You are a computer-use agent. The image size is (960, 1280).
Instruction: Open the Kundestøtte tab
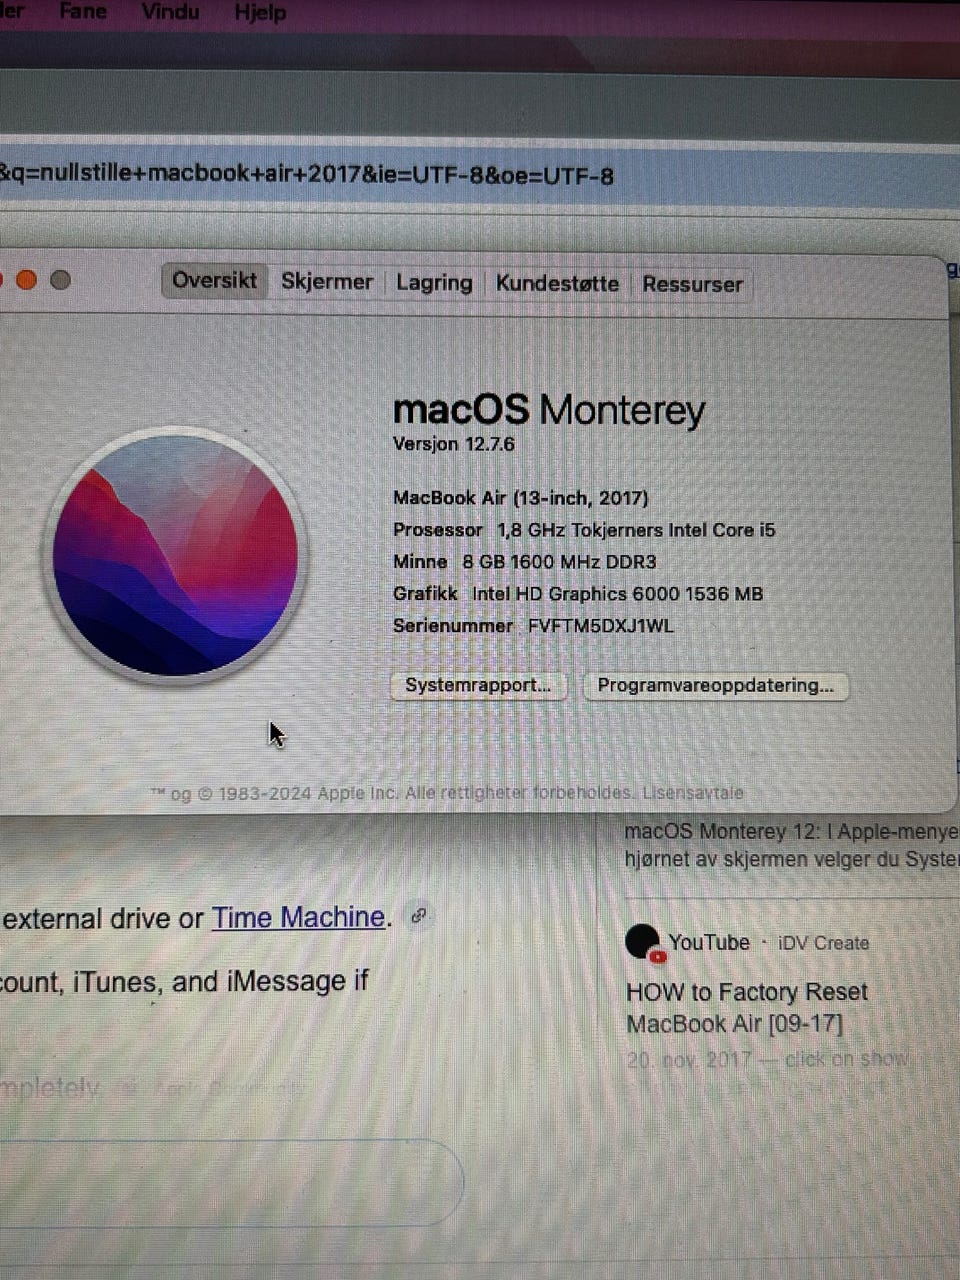point(557,284)
